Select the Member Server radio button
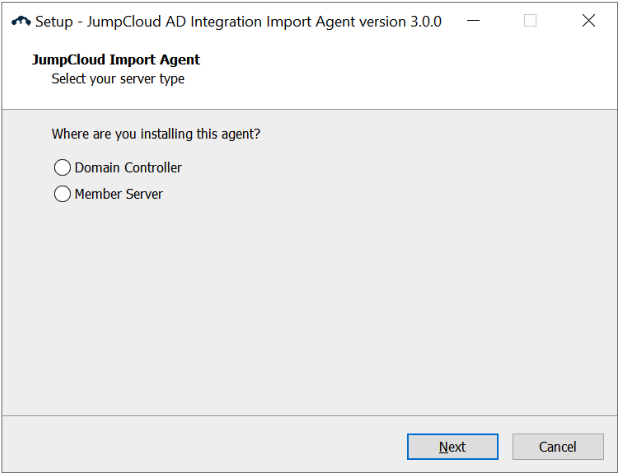The image size is (619, 474). 63,194
